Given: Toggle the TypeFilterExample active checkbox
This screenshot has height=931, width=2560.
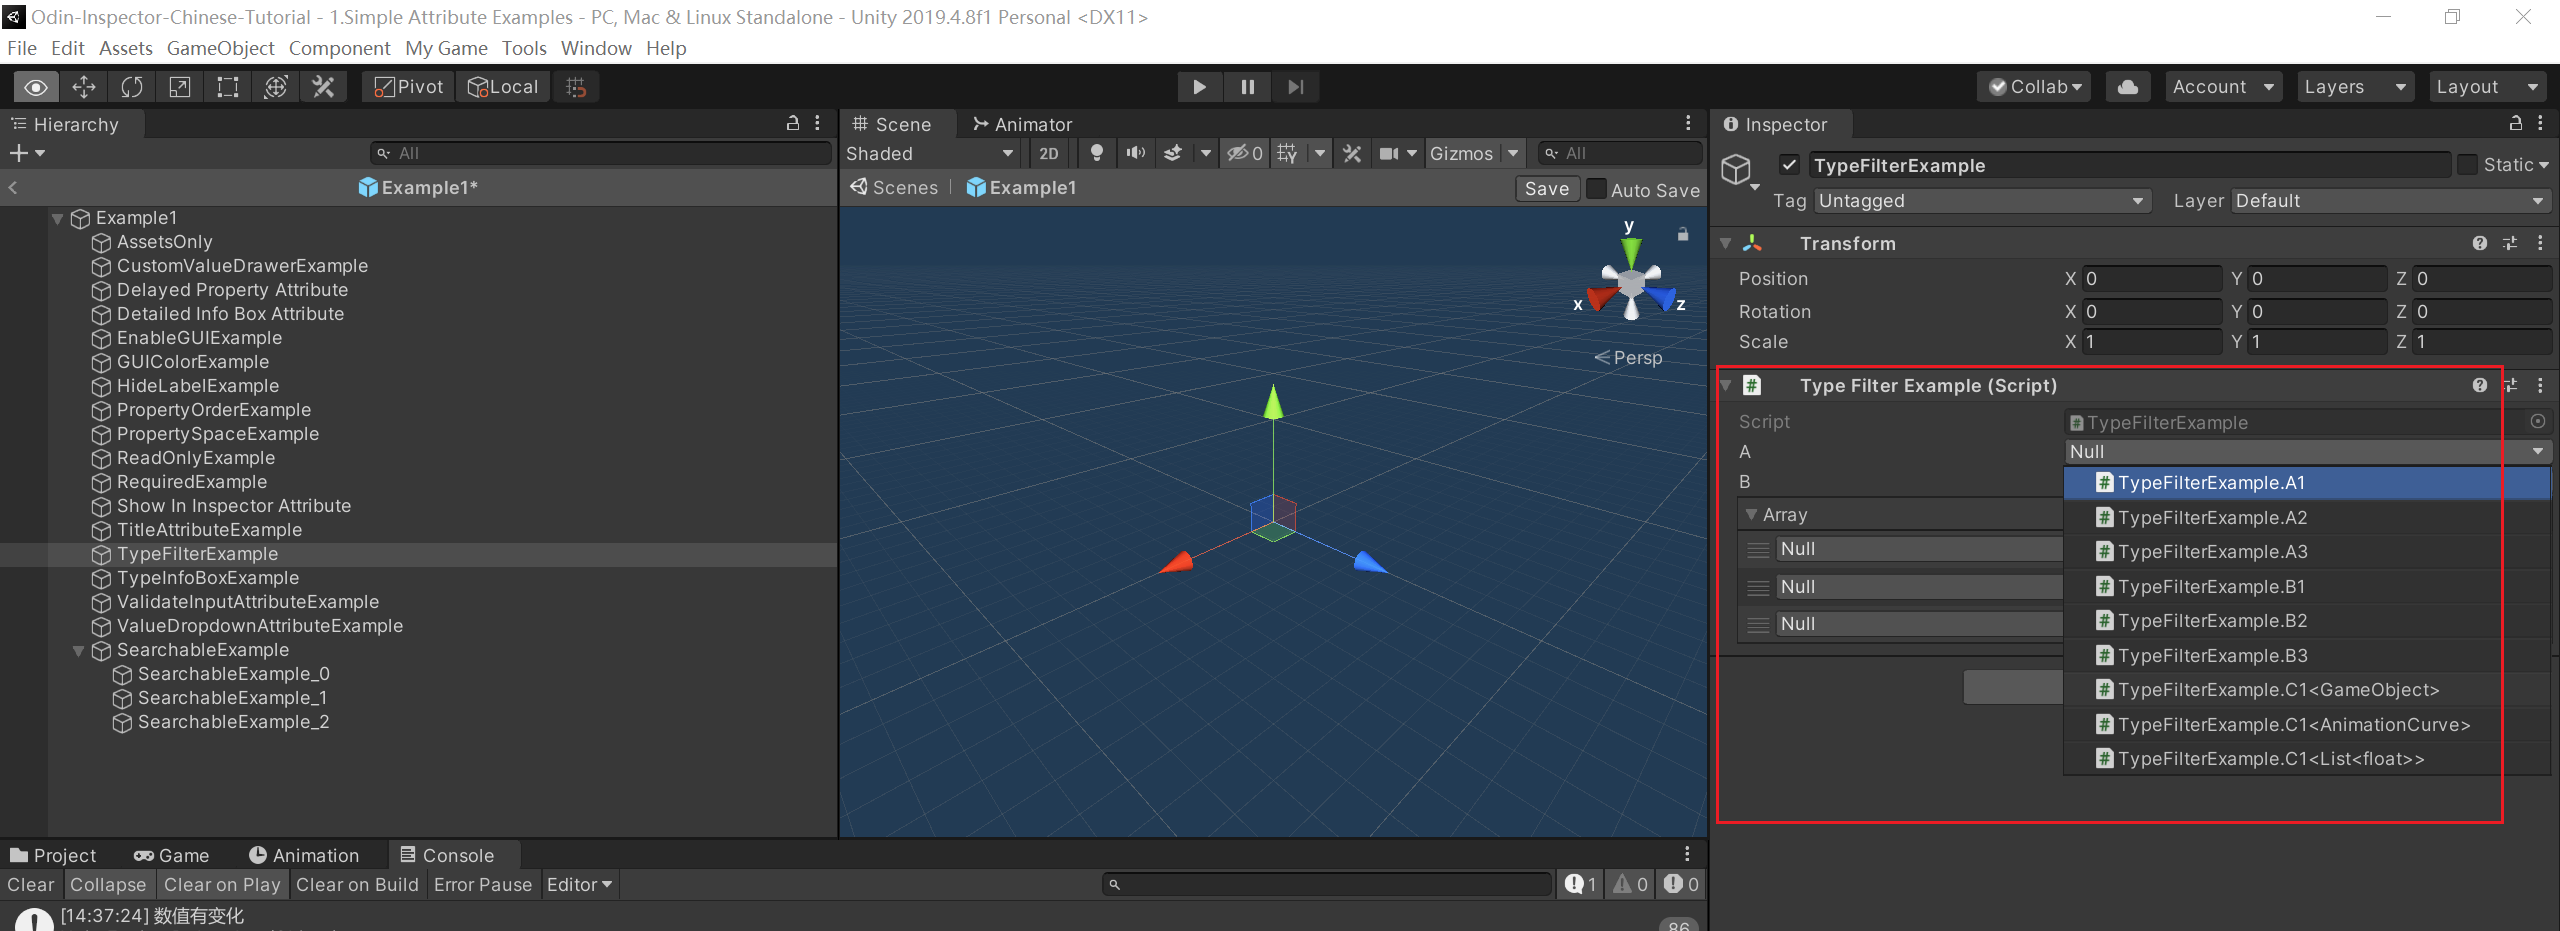Looking at the screenshot, I should tap(1790, 165).
